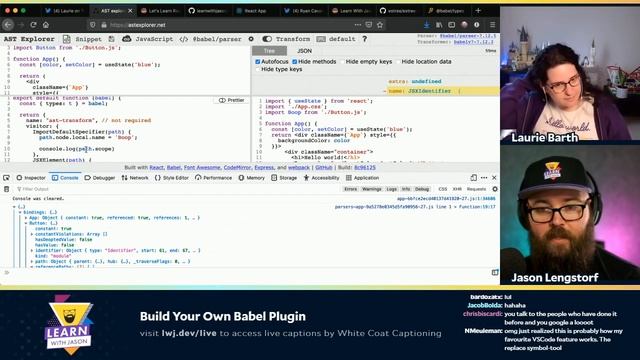Image resolution: width=640 pixels, height=360 pixels.
Task: Open the Network devtools tab
Action: [135, 178]
